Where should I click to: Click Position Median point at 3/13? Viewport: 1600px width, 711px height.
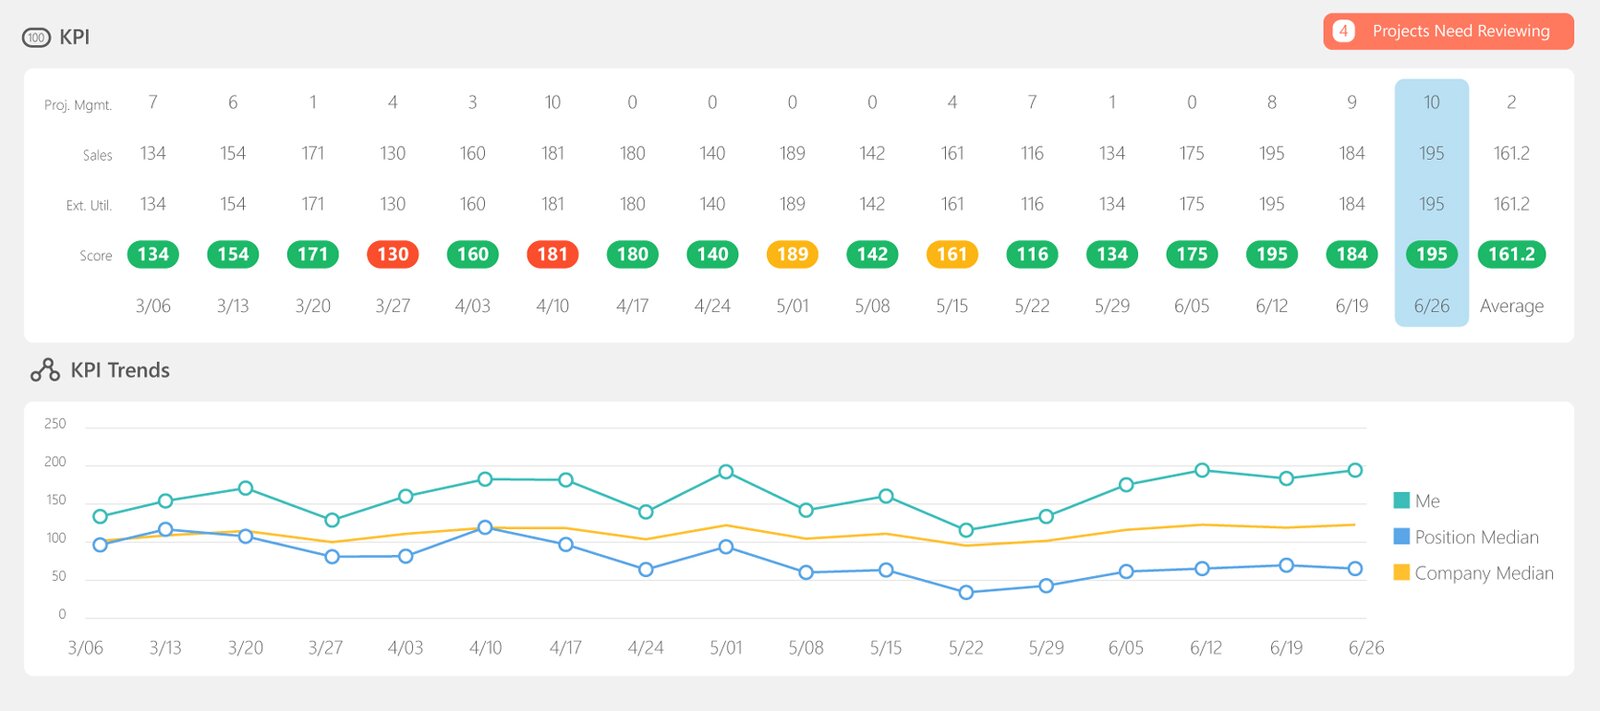pyautogui.click(x=166, y=530)
